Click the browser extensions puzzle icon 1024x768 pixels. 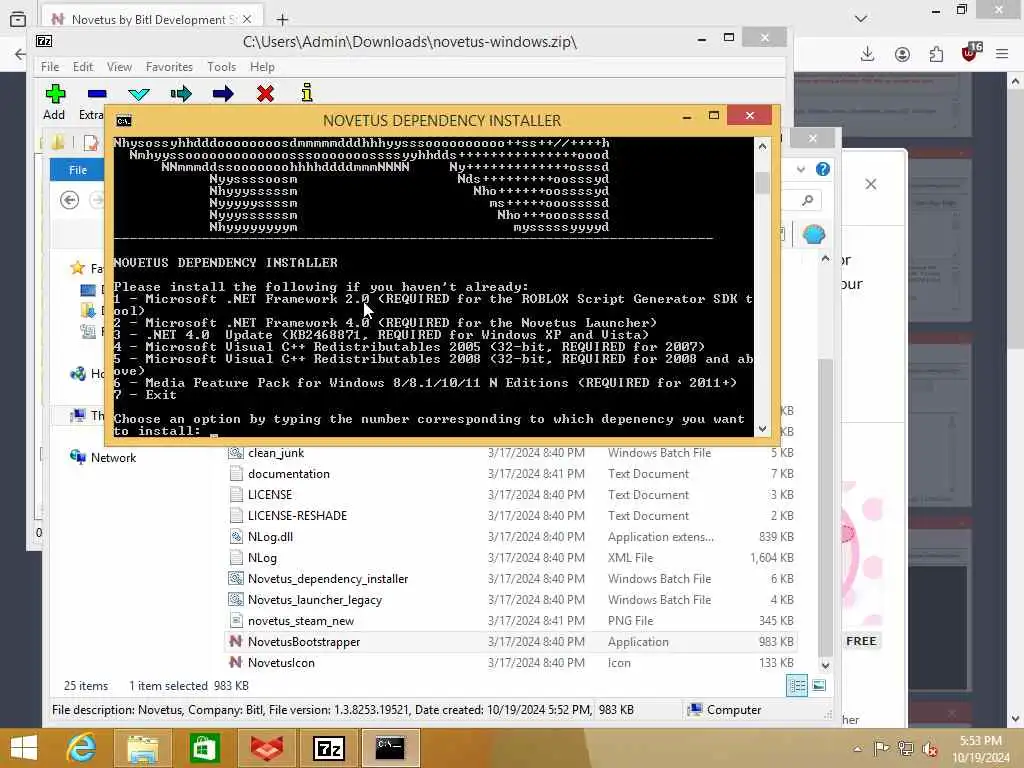click(x=936, y=54)
